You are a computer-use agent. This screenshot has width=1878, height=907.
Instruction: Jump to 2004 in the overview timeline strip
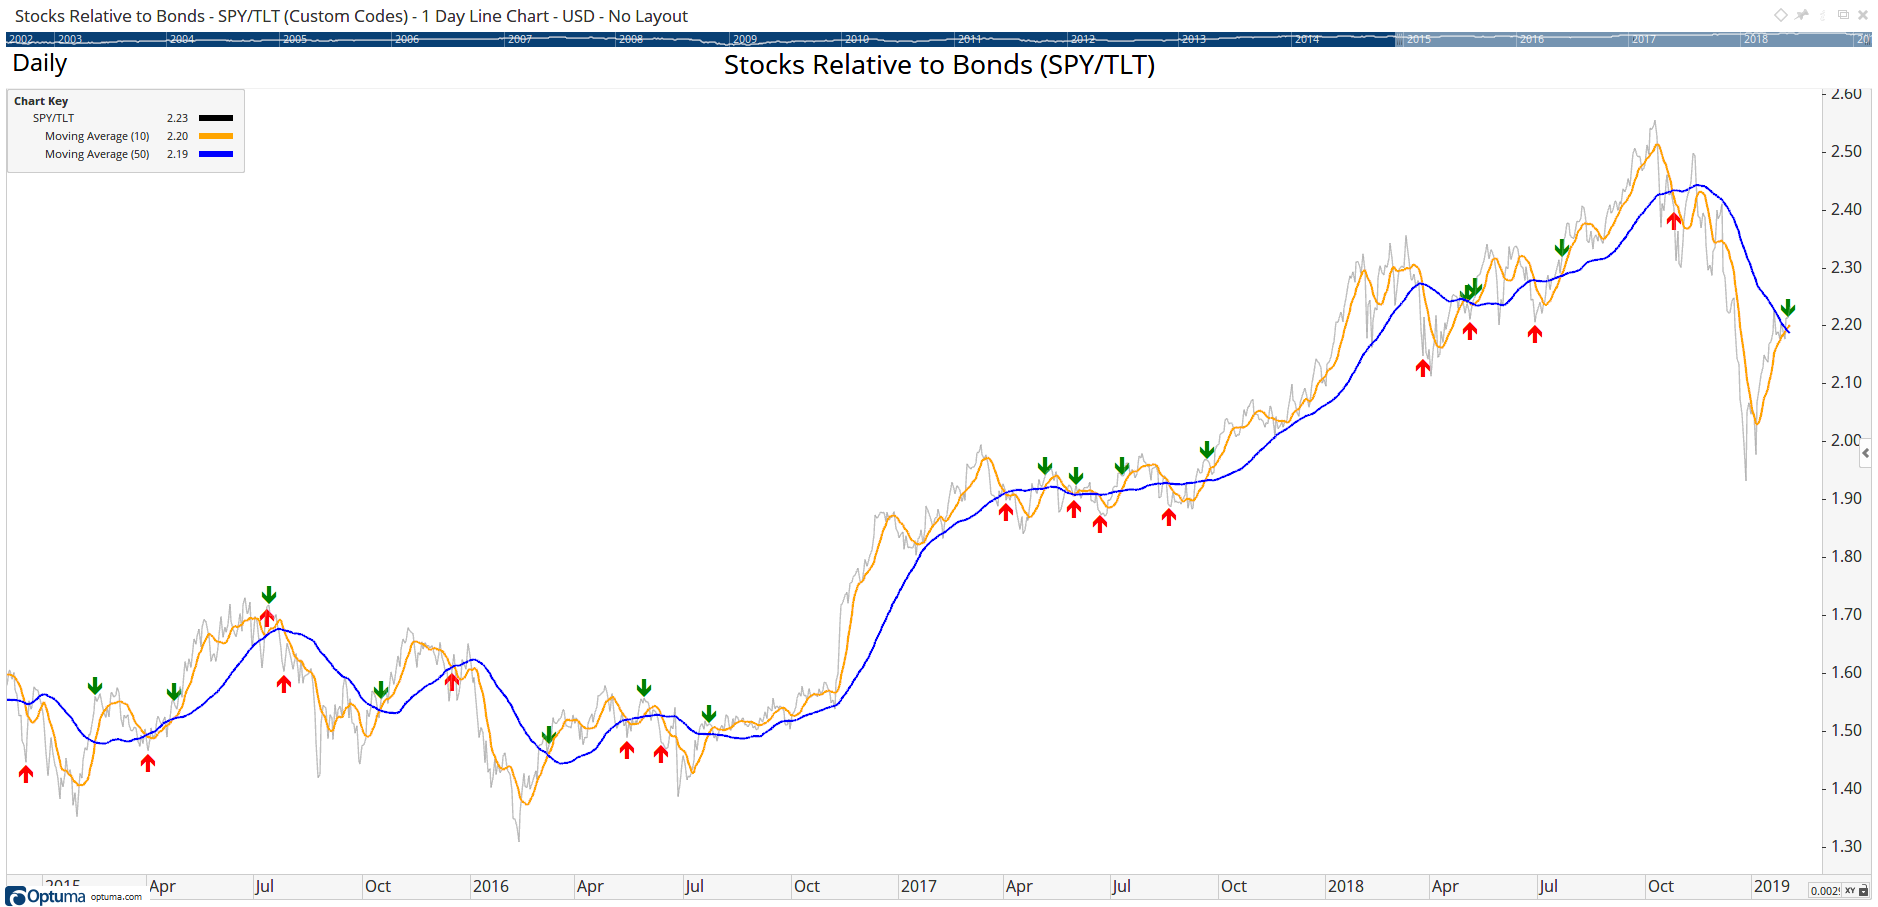tap(182, 39)
